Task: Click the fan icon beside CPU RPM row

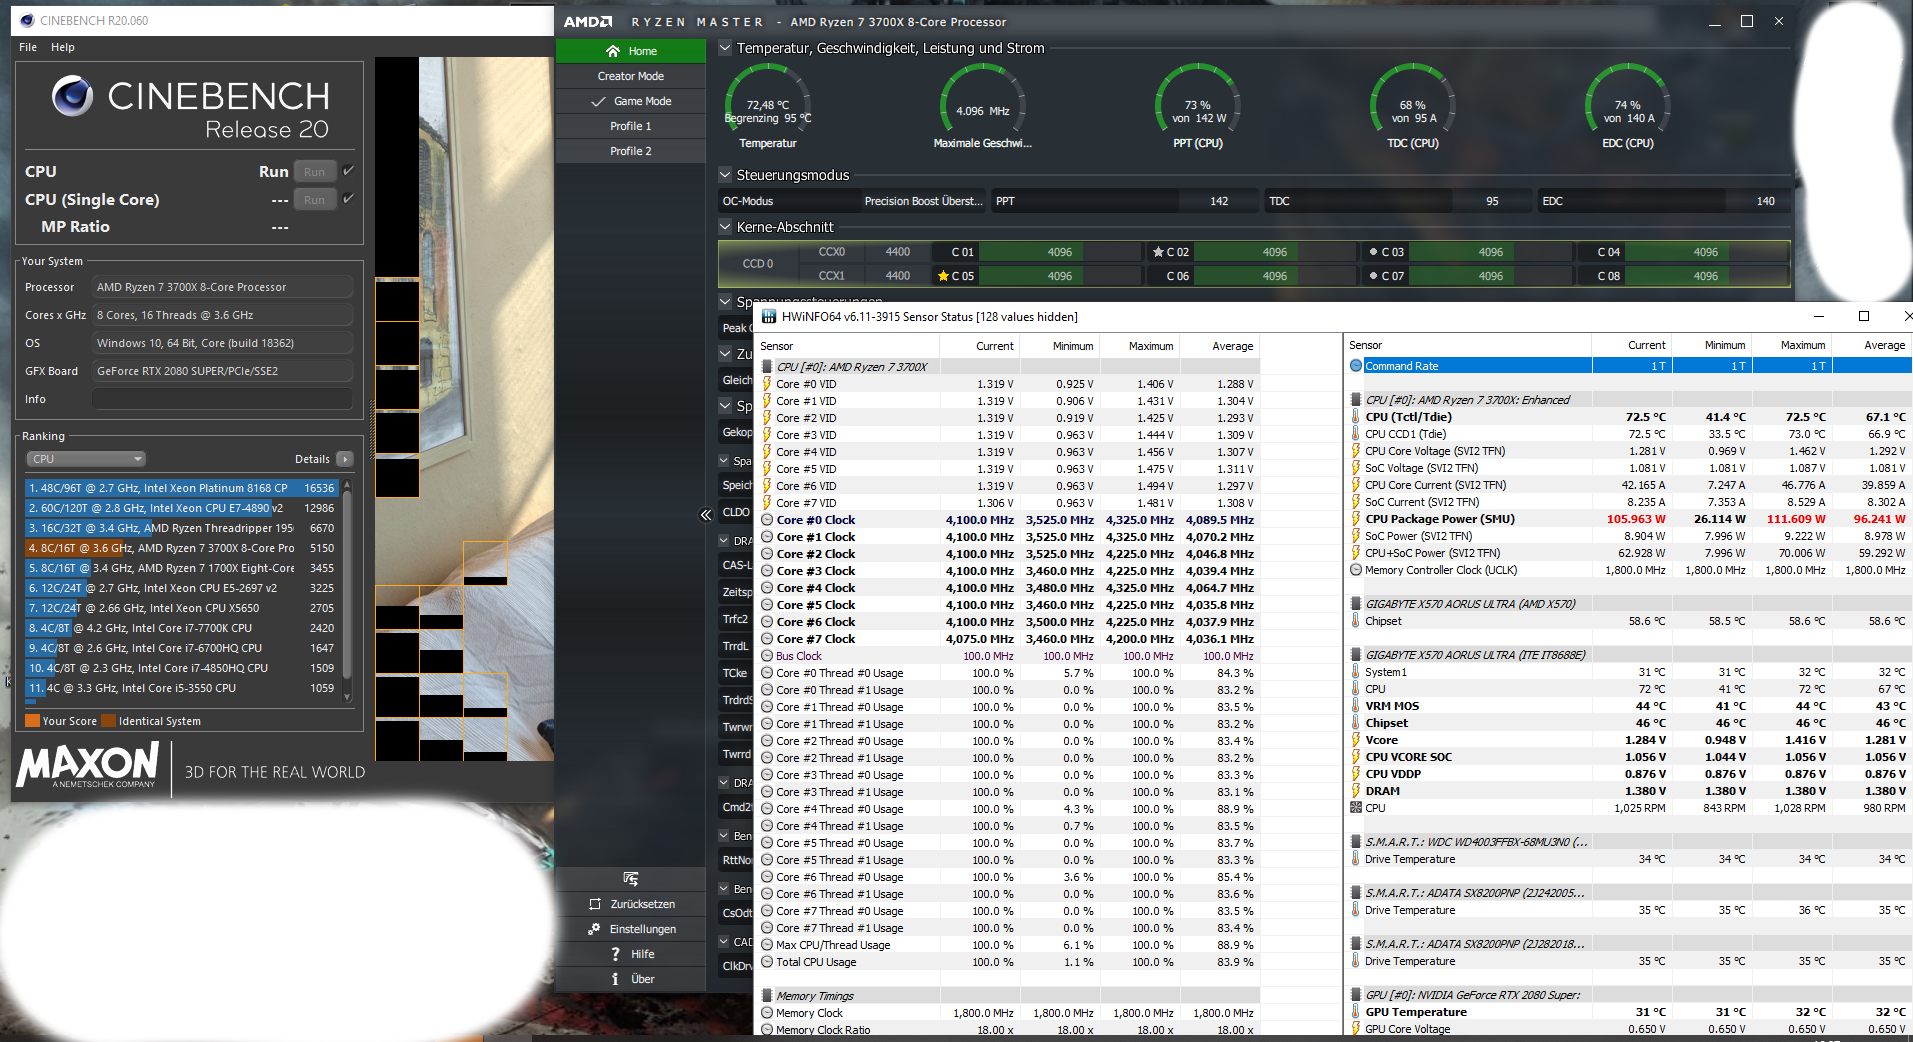Action: point(1355,808)
